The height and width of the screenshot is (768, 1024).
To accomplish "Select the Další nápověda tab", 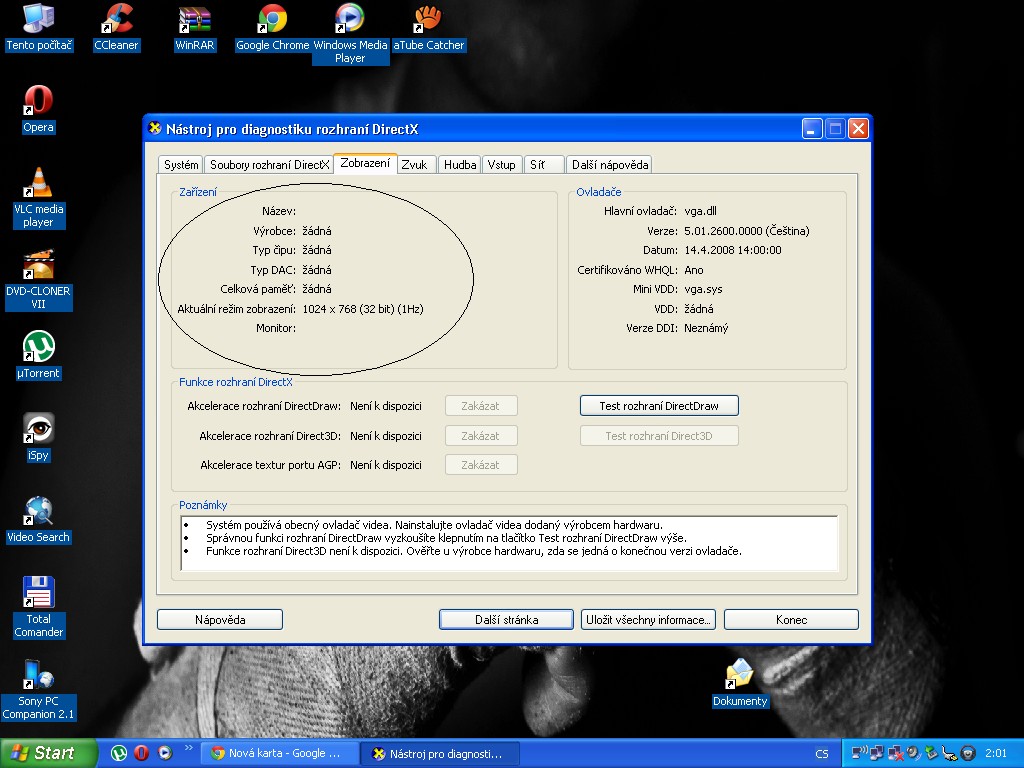I will click(x=610, y=165).
